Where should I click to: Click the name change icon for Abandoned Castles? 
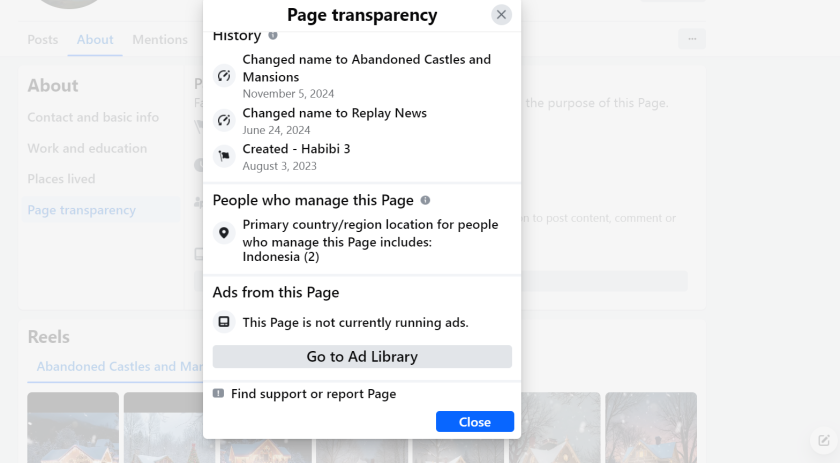pyautogui.click(x=224, y=76)
